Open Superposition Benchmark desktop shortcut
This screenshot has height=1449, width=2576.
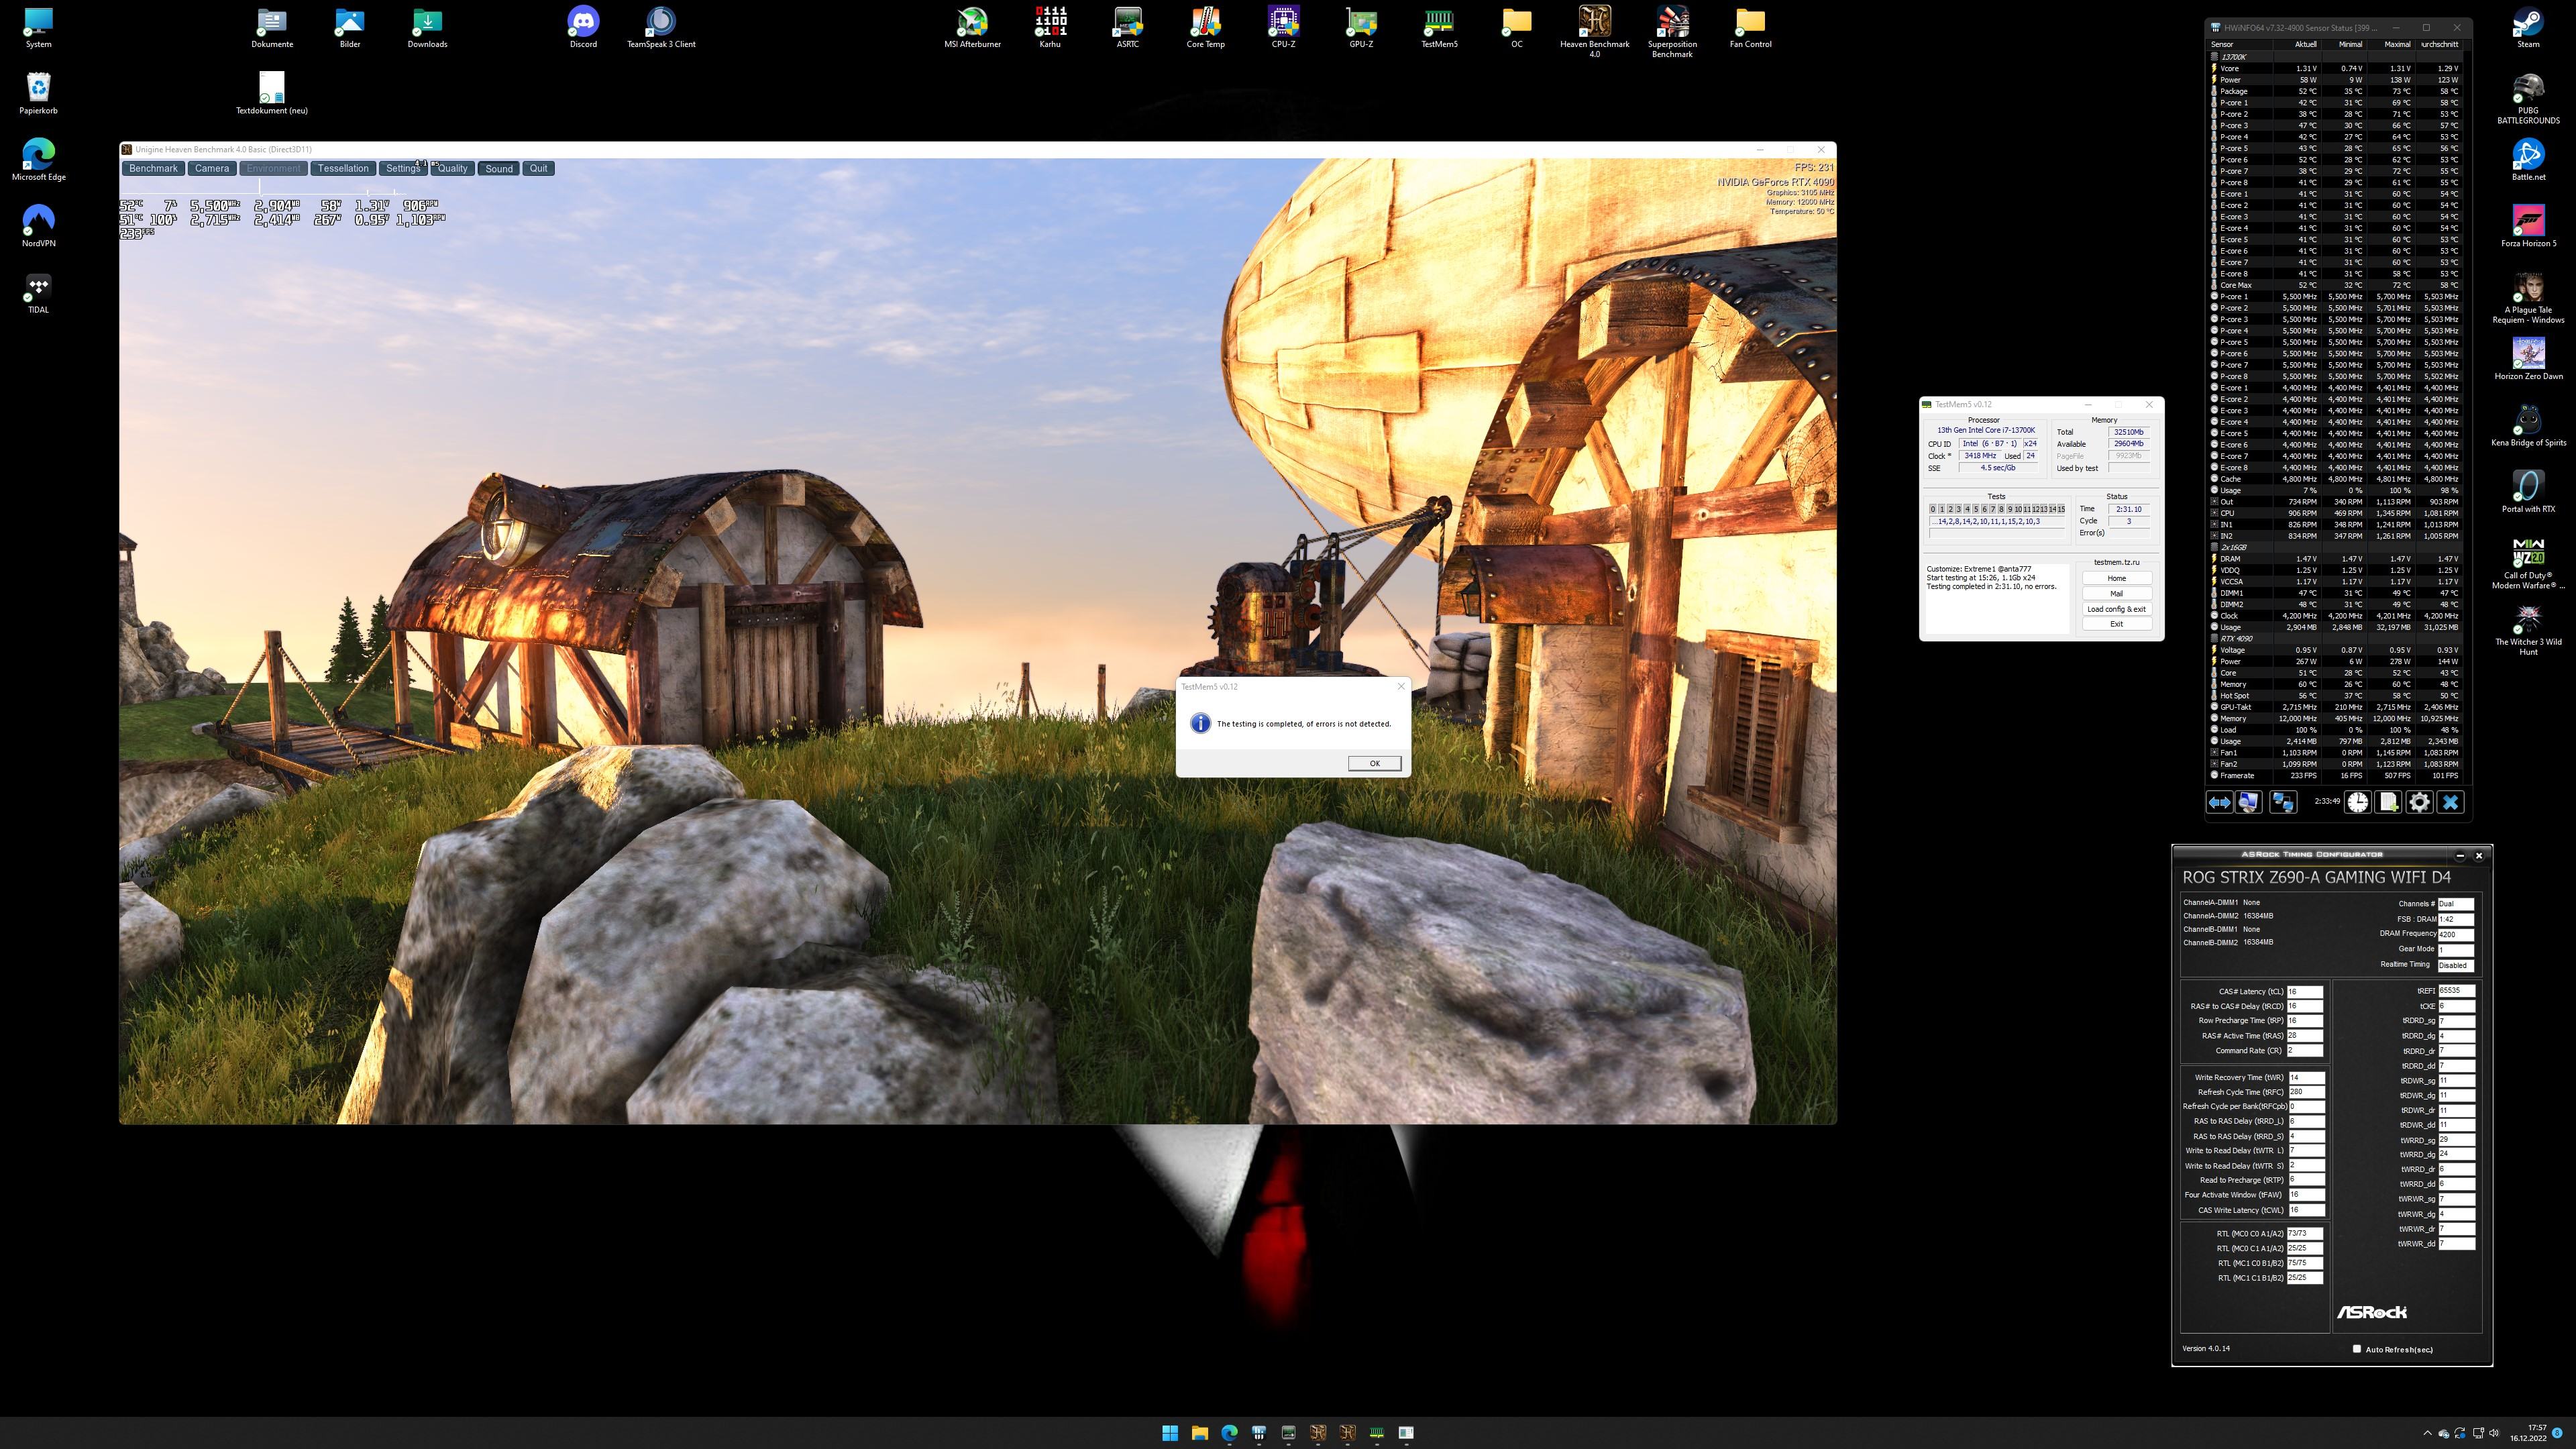click(x=1672, y=31)
